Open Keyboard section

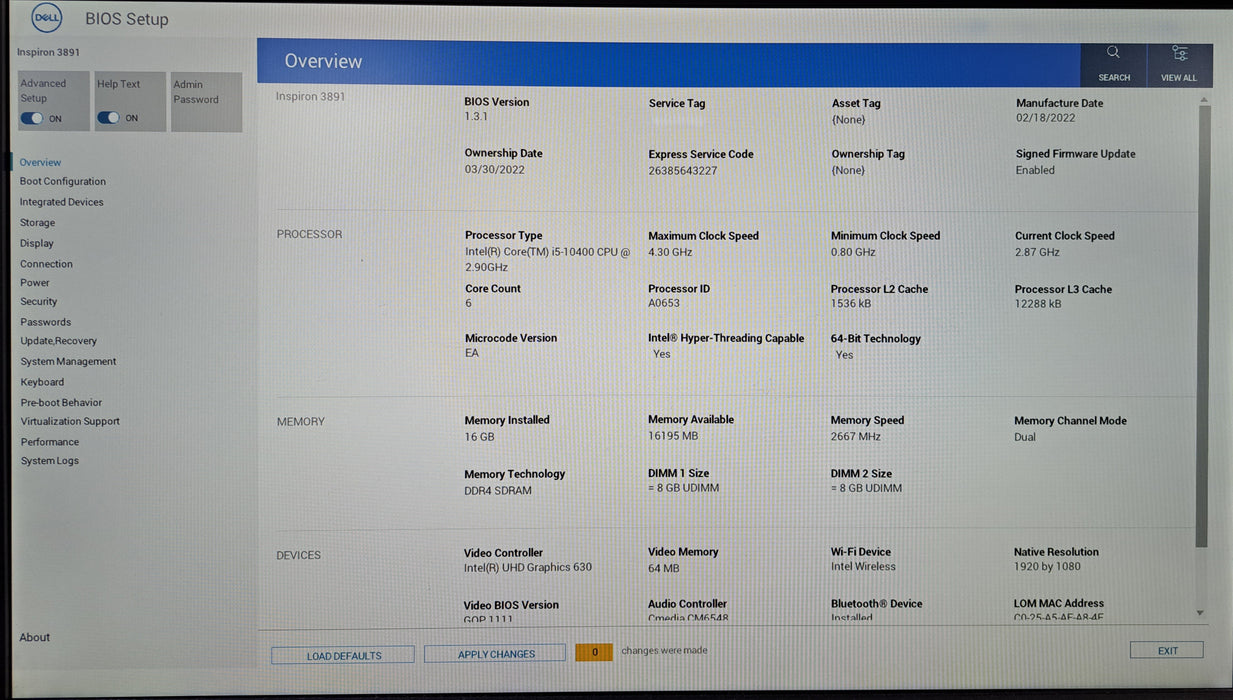click(42, 382)
